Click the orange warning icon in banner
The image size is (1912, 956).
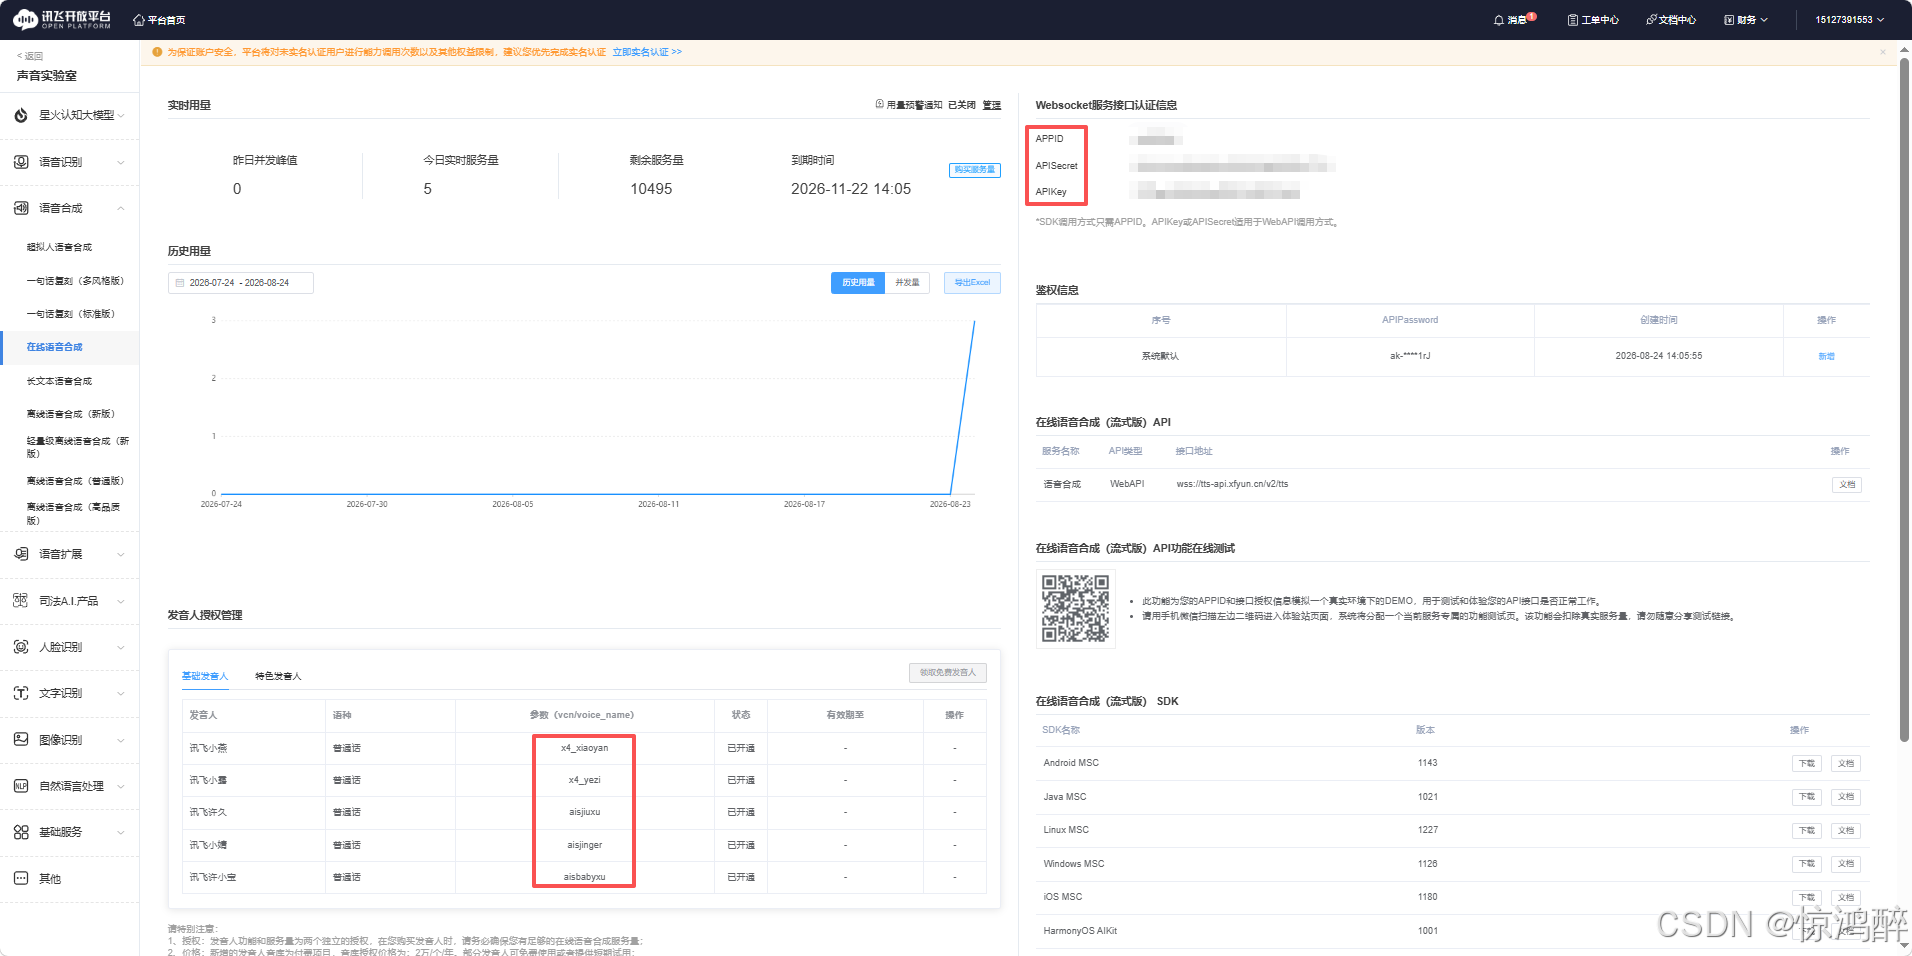tap(157, 52)
